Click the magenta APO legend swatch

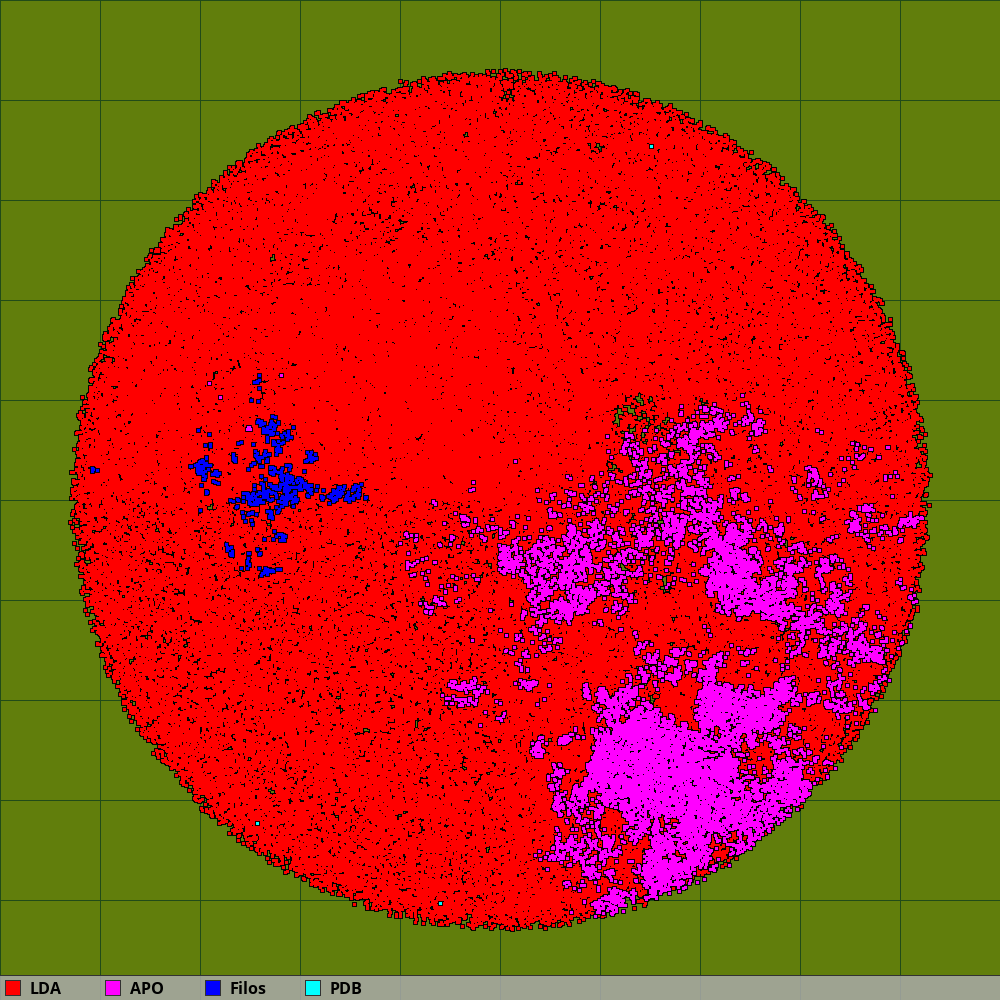coord(113,988)
